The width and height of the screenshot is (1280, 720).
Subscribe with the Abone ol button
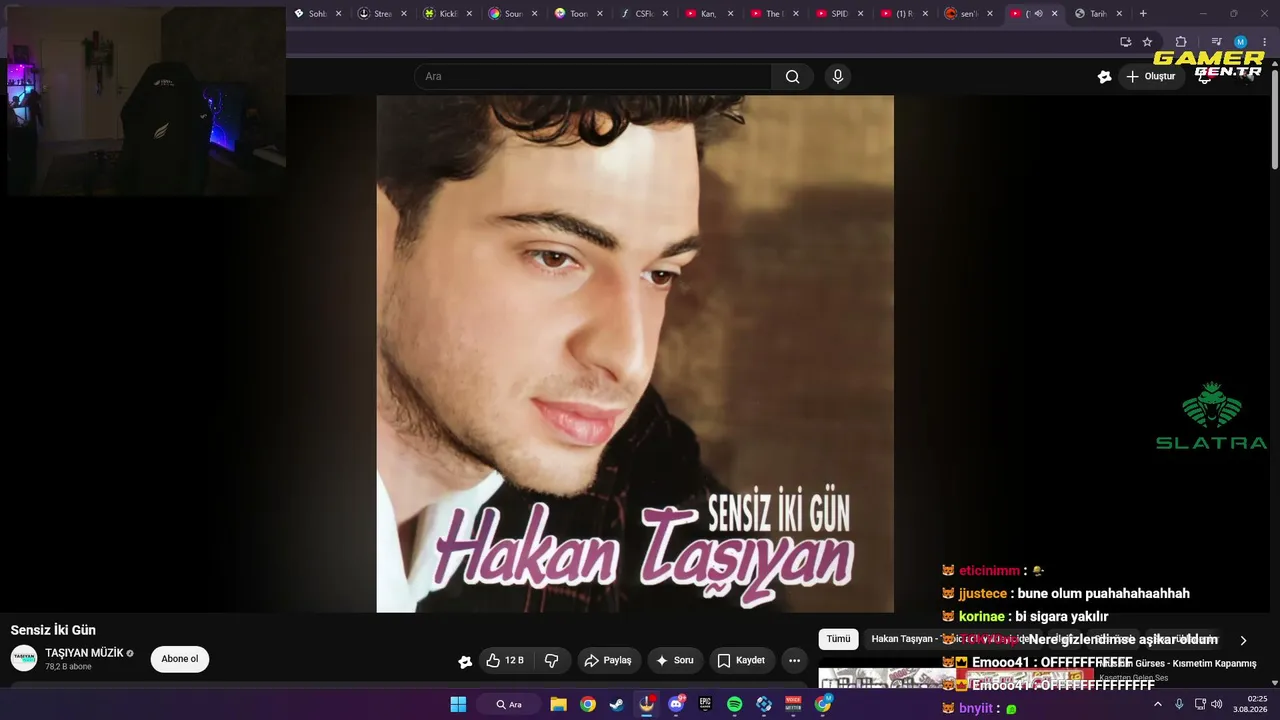tap(180, 659)
